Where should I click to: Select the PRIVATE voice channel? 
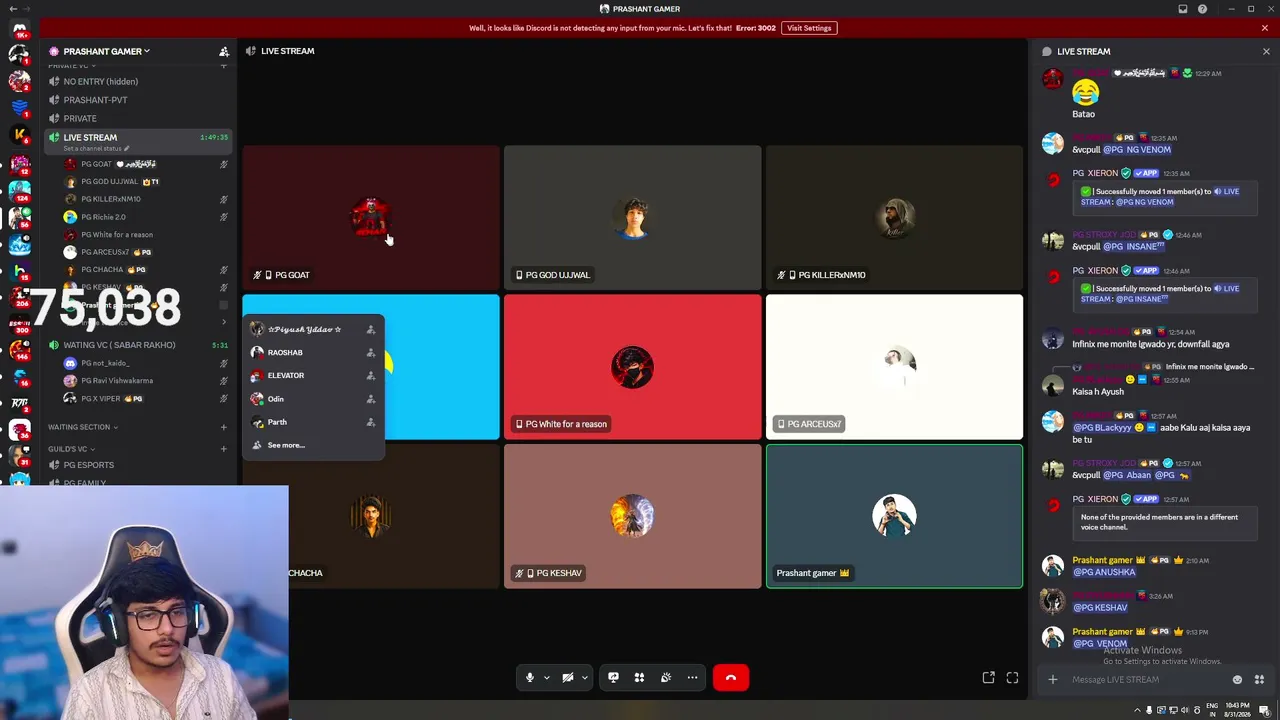tap(137, 118)
